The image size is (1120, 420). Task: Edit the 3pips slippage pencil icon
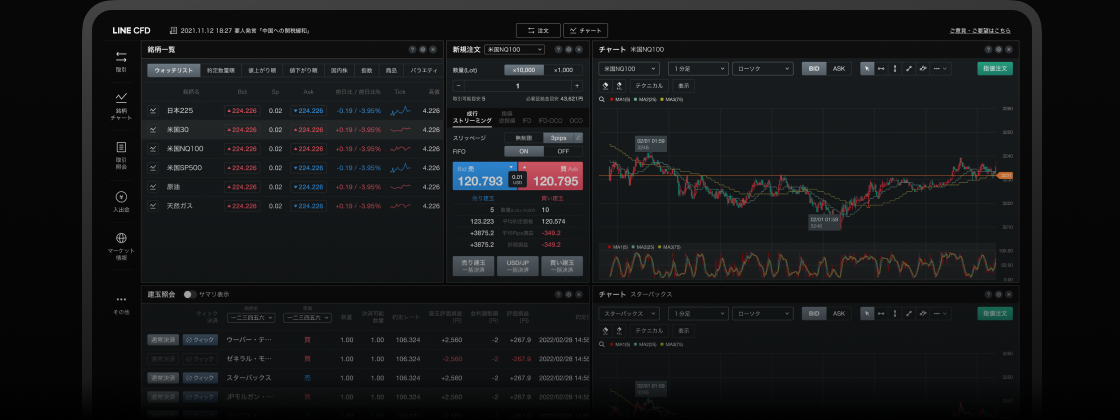click(579, 138)
